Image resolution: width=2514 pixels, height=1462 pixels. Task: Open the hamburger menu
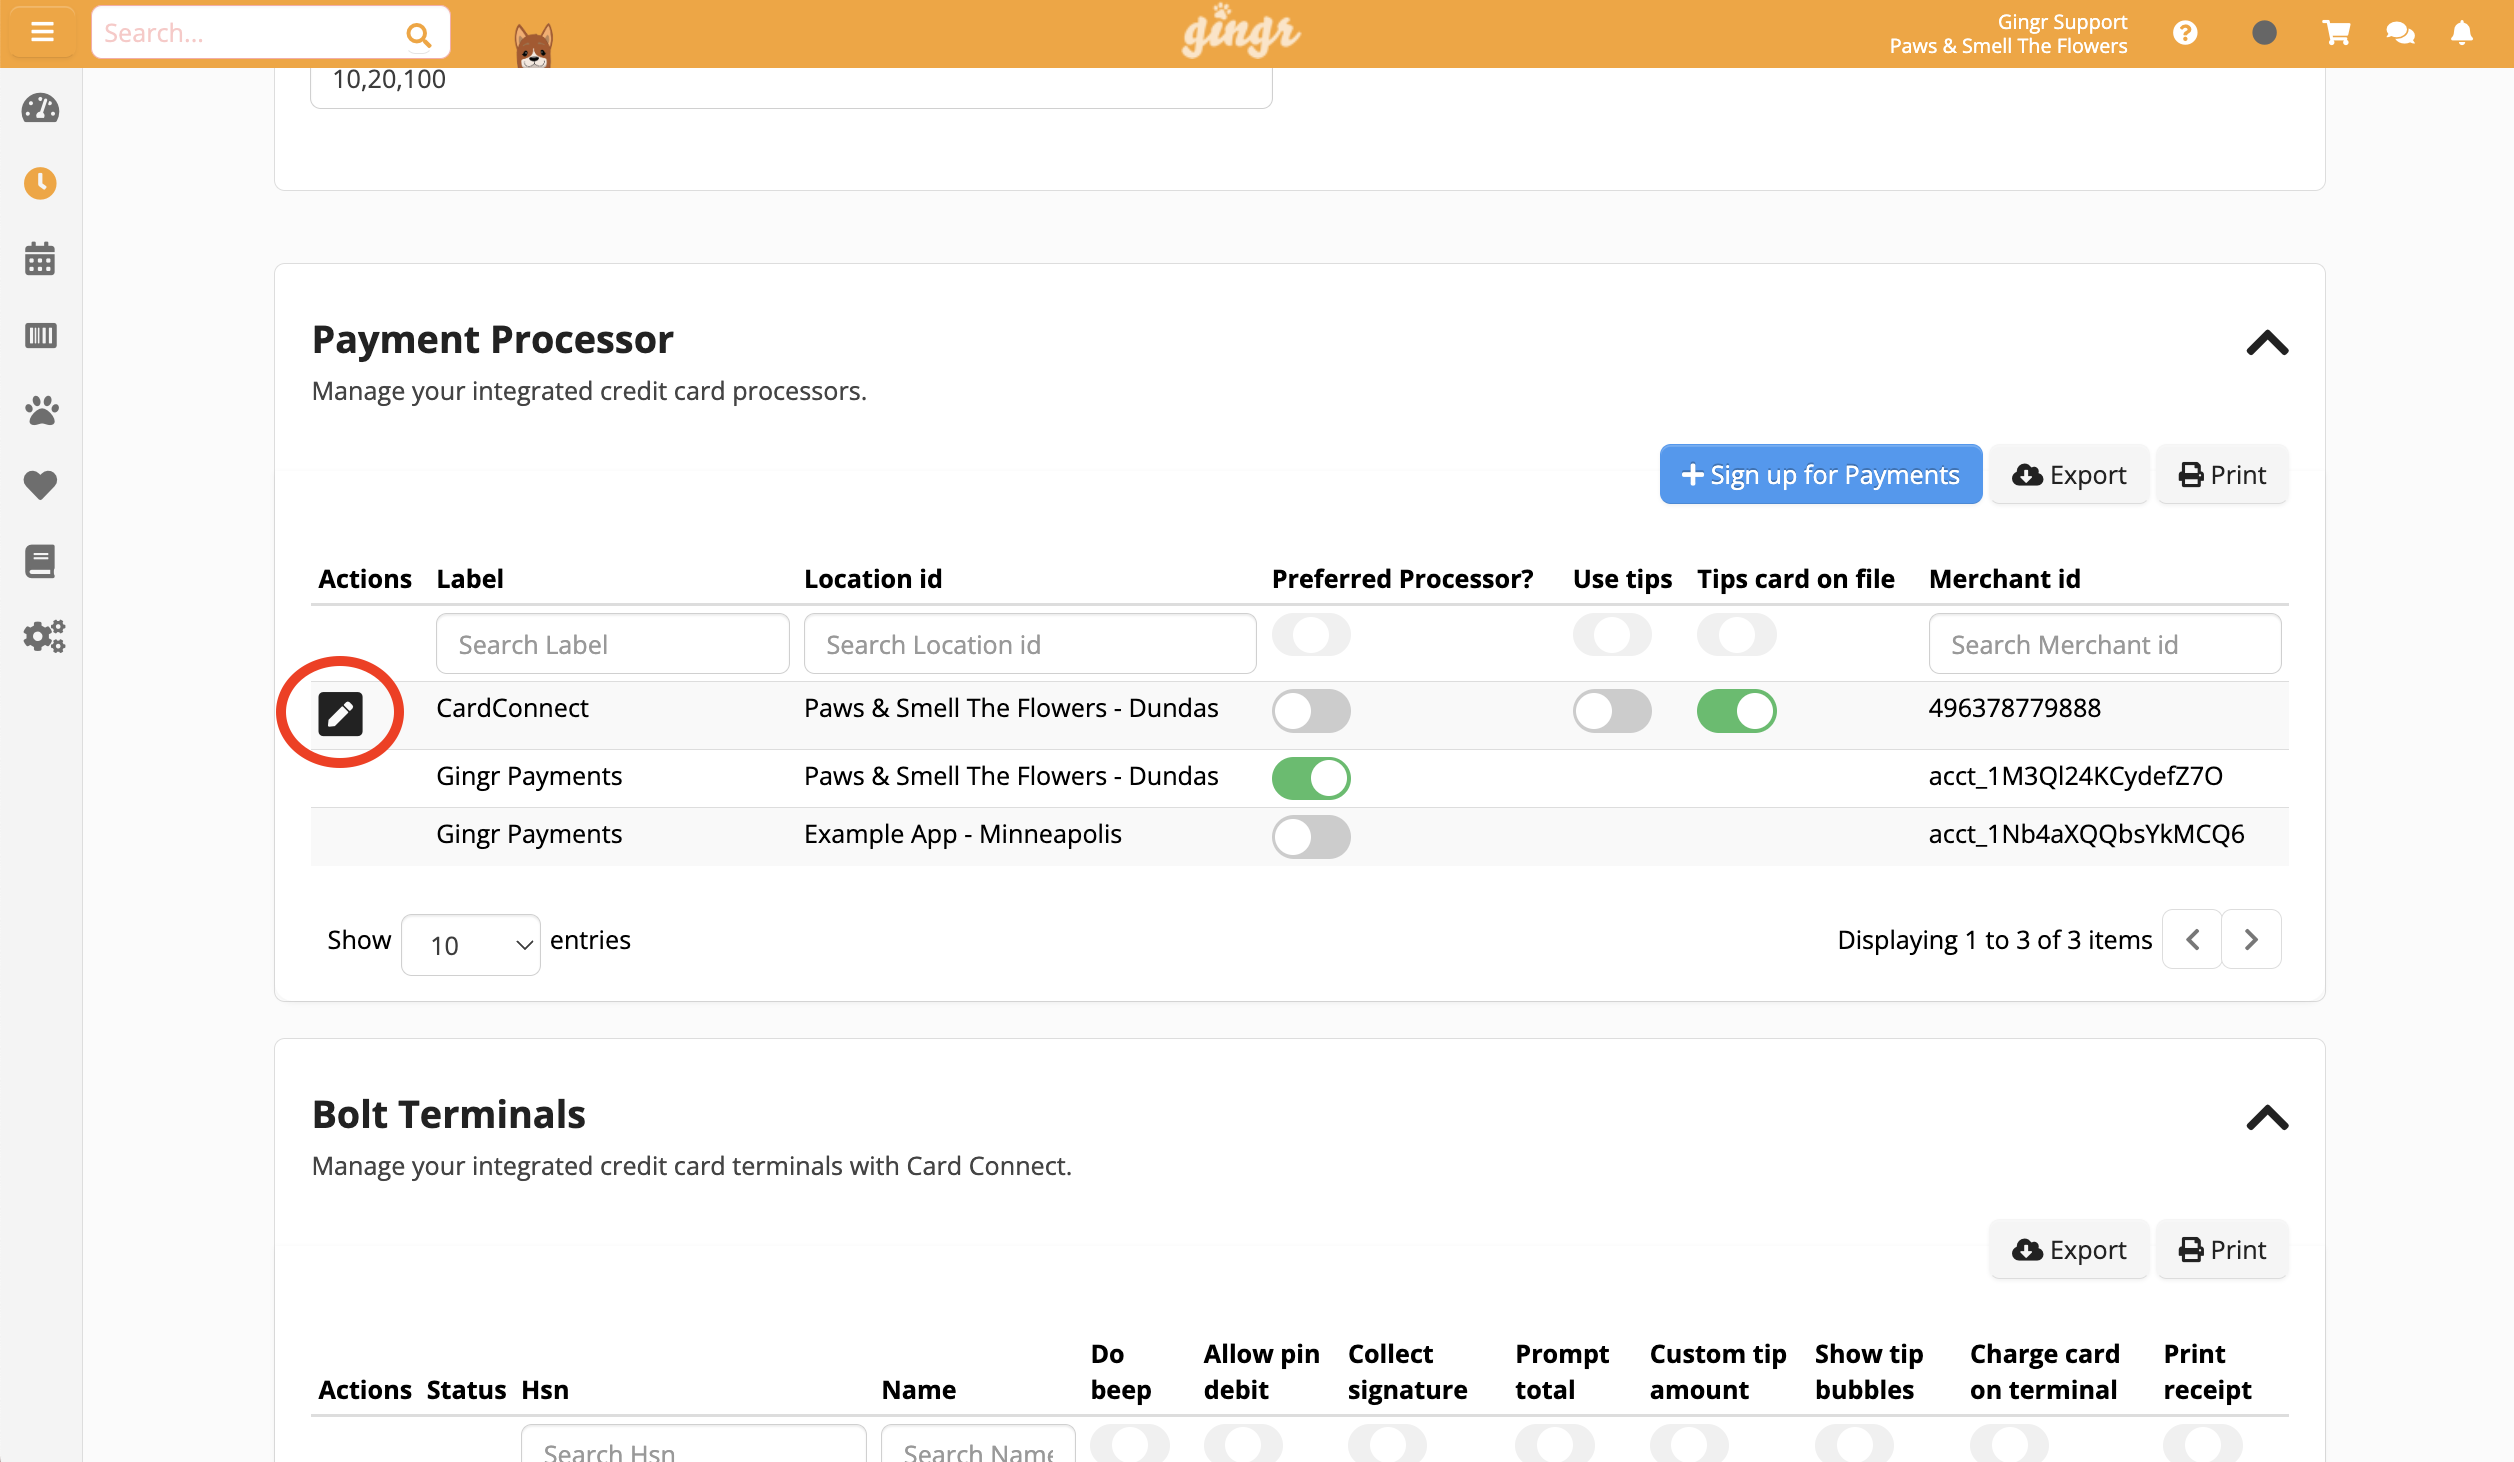coord(42,32)
